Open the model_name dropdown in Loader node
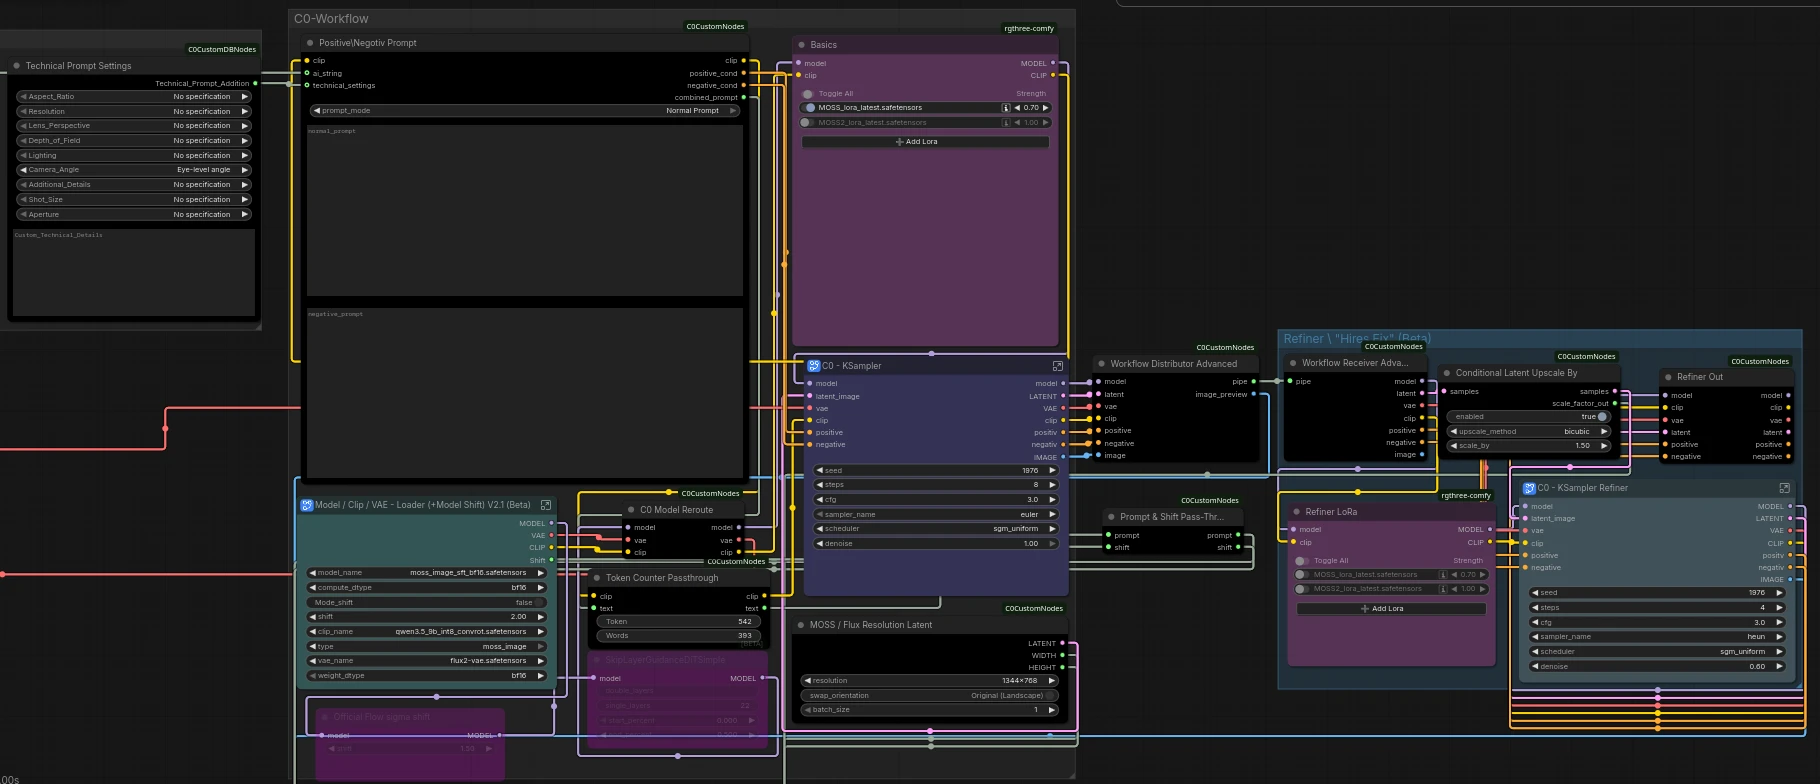This screenshot has height=784, width=1820. click(x=427, y=574)
